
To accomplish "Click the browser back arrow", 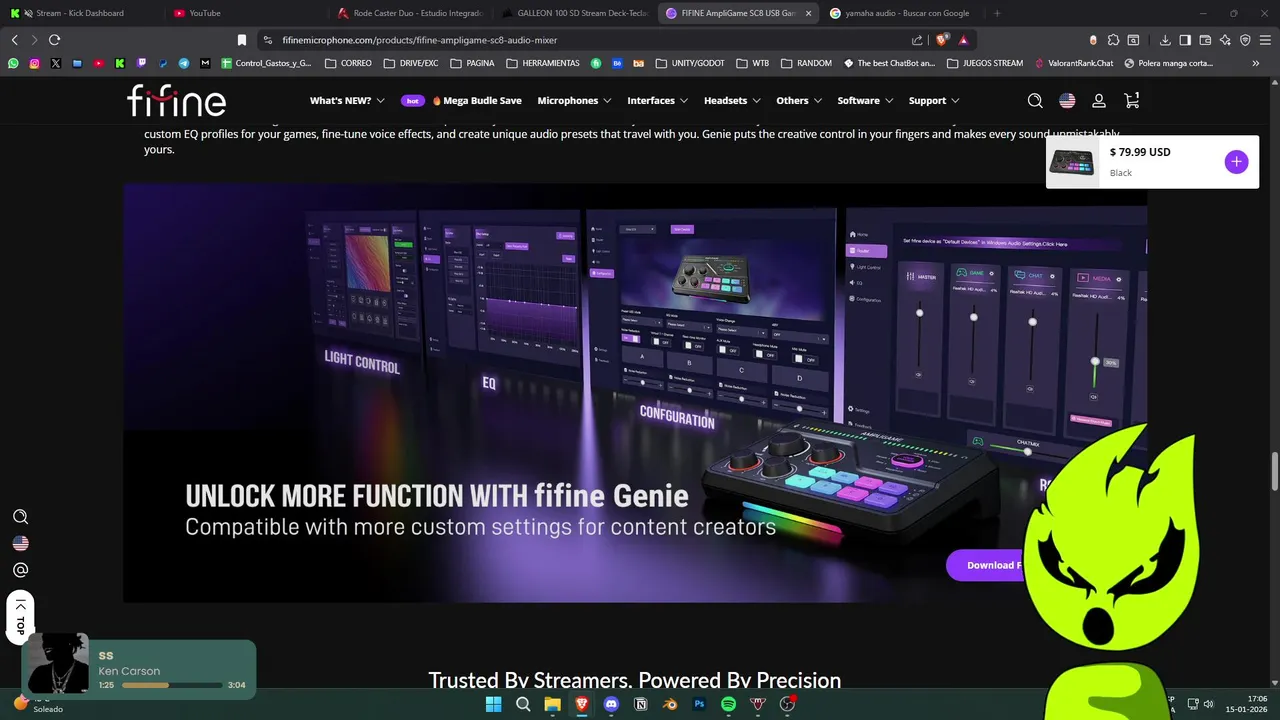I will 14,40.
